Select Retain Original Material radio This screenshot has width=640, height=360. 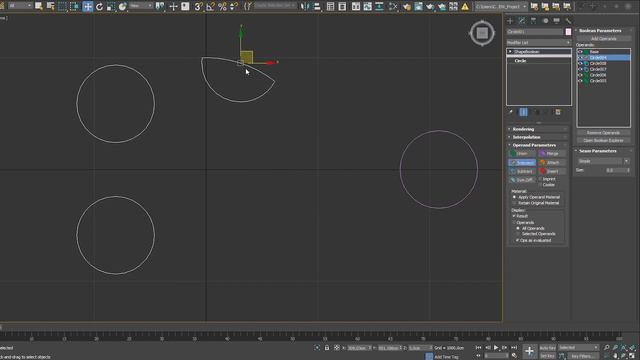click(514, 203)
